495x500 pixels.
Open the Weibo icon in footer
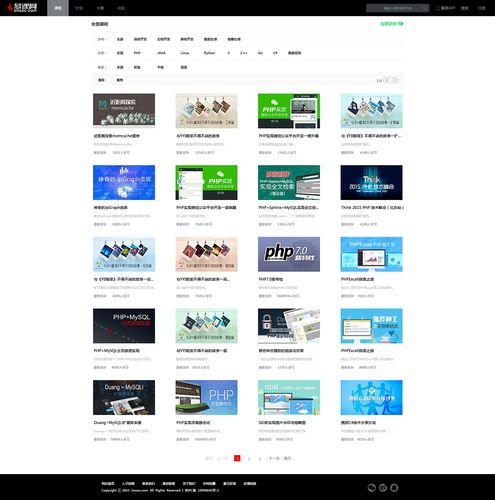coord(383,488)
